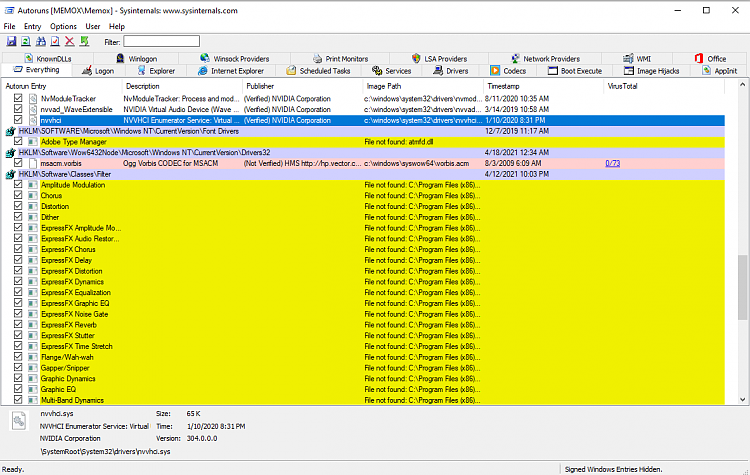Uncheck the nvvad_WaveExtensible checkbox
Screen dimensions: 750x475
(18, 109)
